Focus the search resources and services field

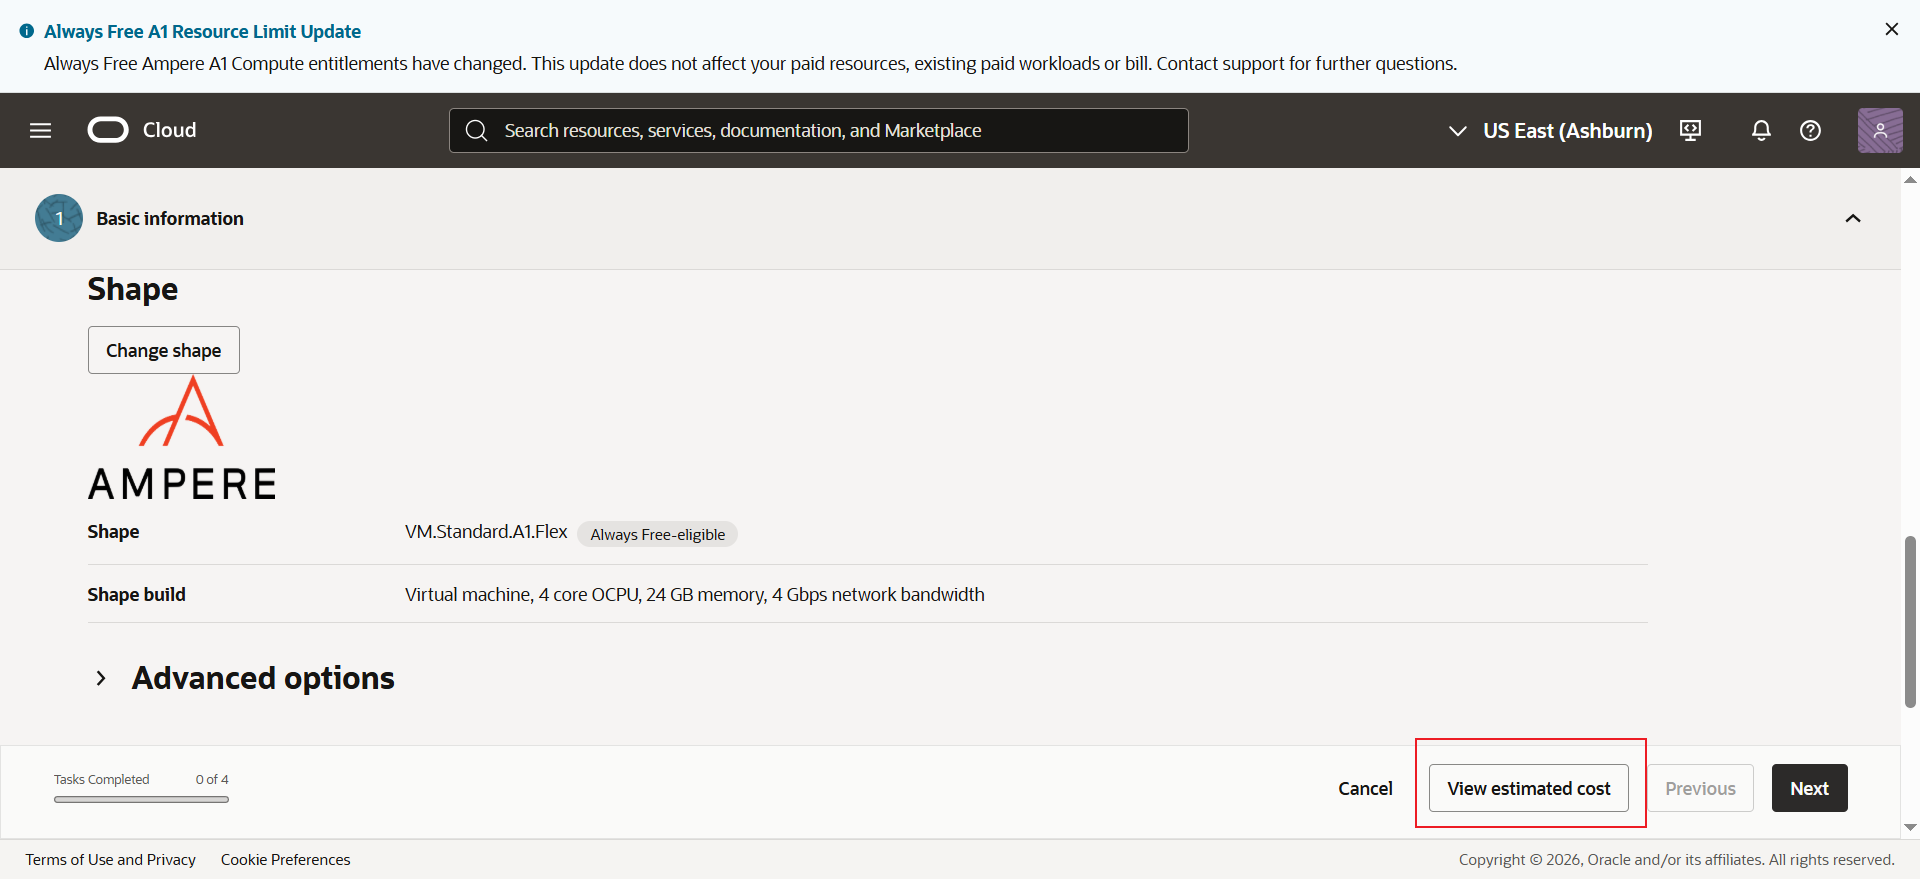[819, 131]
